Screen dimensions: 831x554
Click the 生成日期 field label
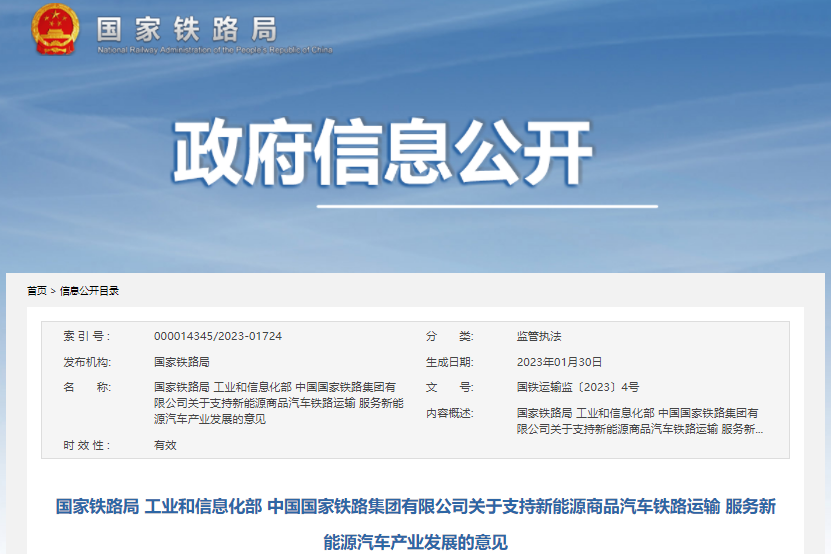pos(449,362)
